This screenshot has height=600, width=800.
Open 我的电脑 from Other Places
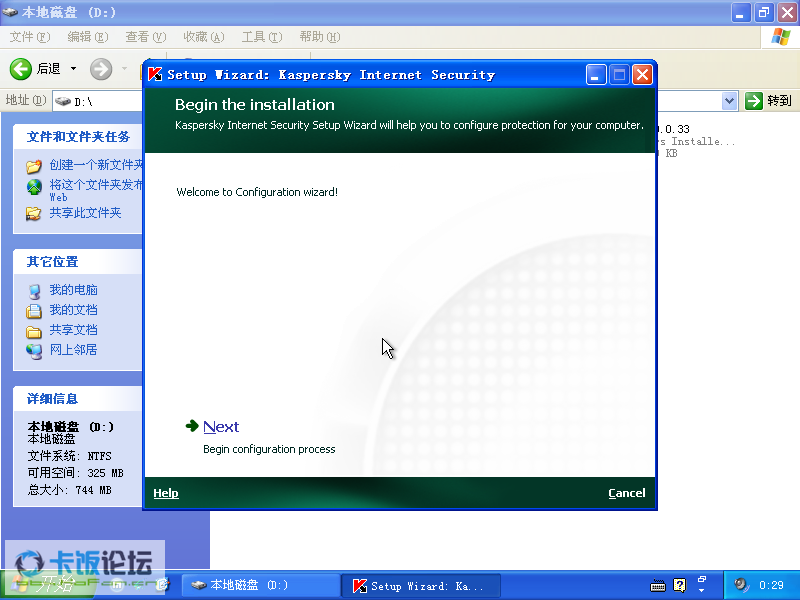tap(73, 290)
